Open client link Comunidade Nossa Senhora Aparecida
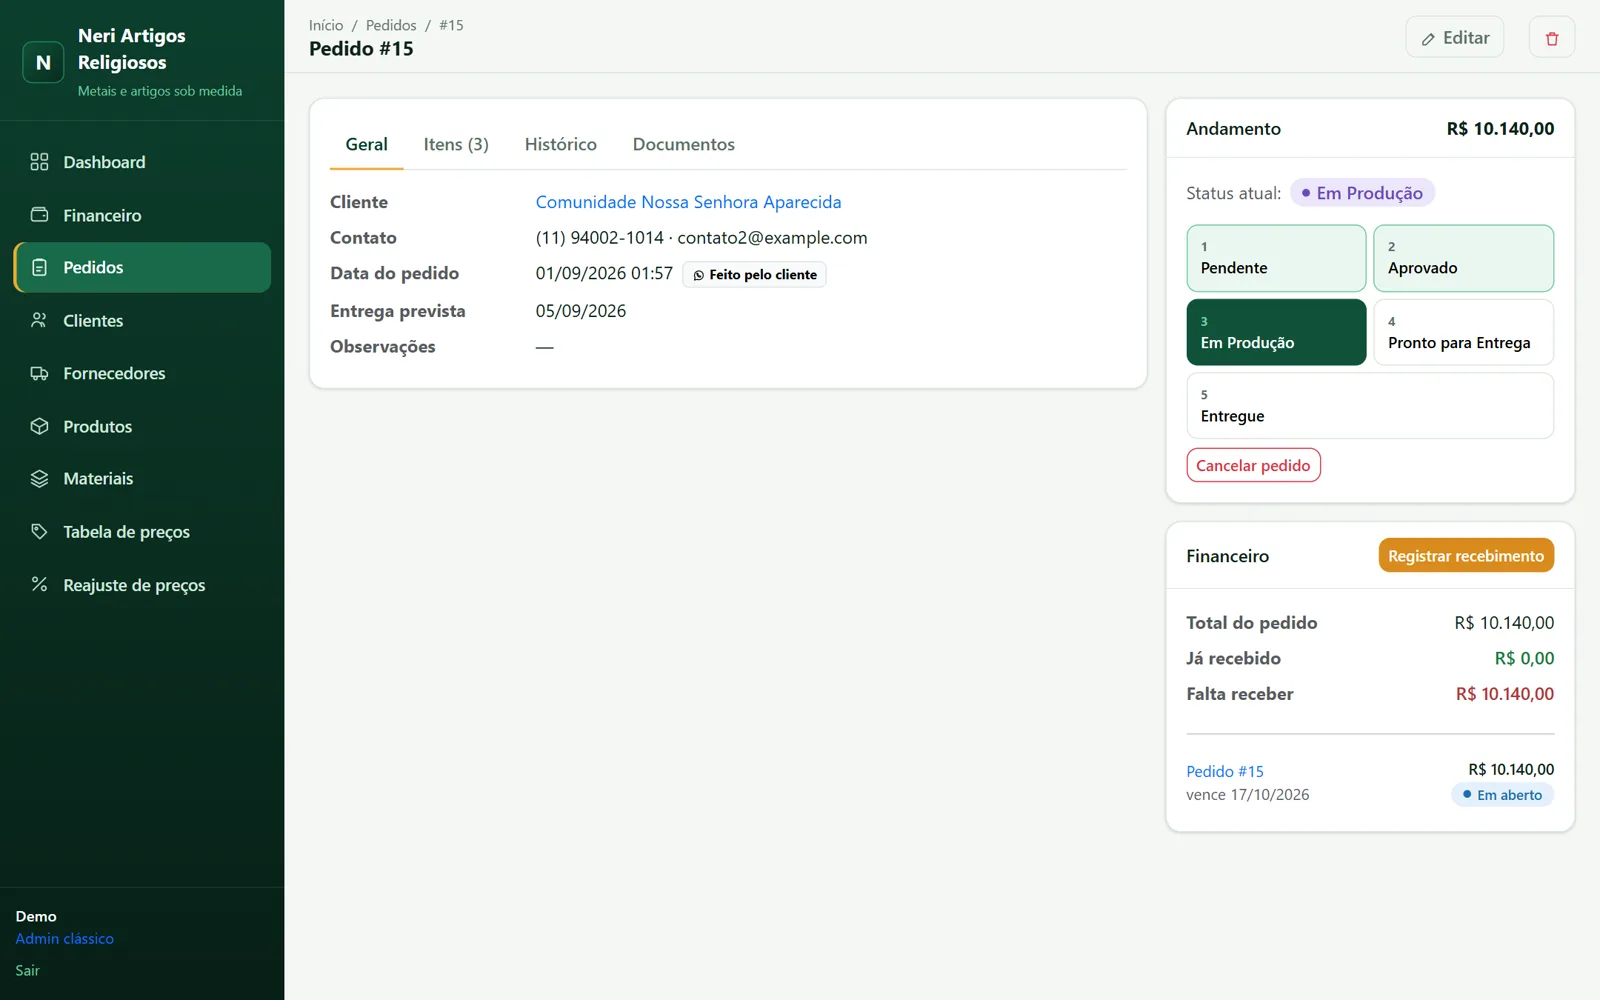 (x=688, y=202)
